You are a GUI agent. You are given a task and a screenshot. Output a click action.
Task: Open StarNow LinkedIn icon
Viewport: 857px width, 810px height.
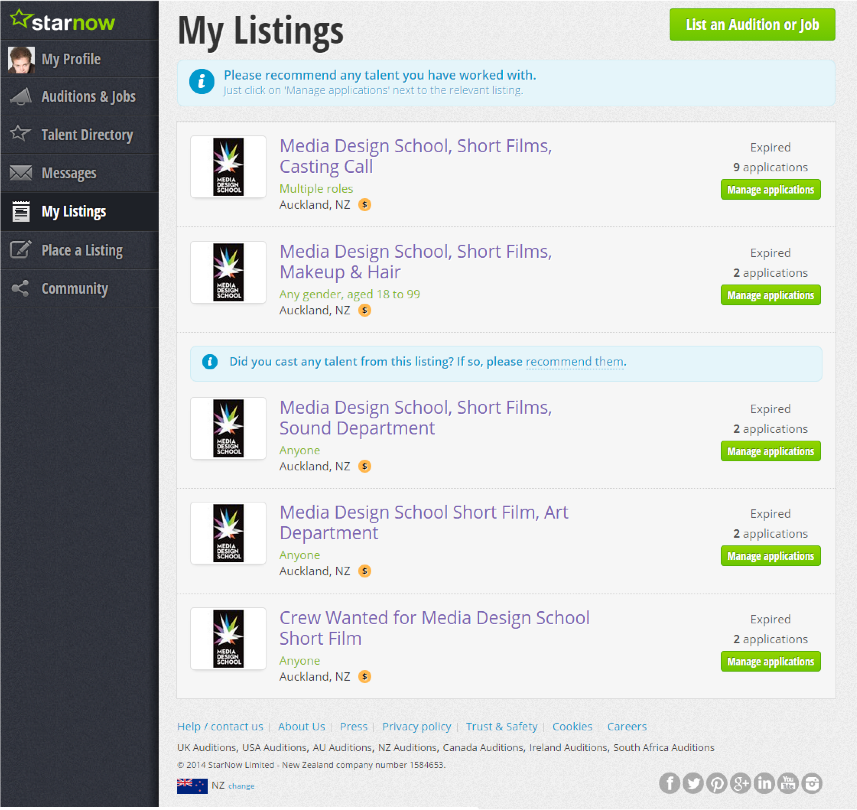point(764,783)
